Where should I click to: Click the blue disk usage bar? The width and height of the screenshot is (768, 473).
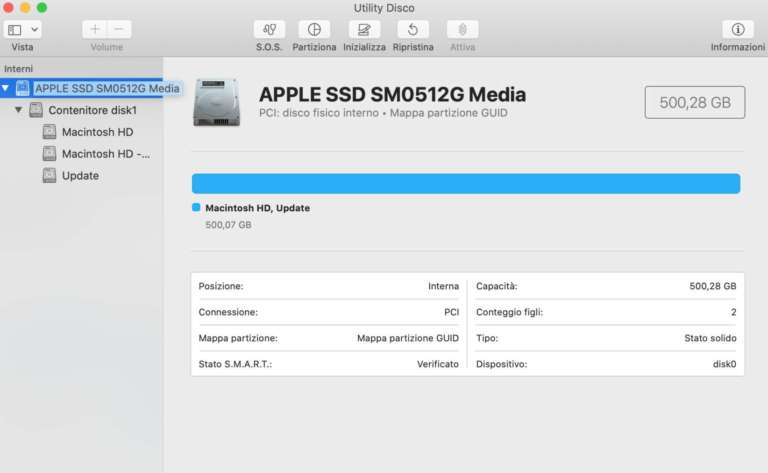466,184
